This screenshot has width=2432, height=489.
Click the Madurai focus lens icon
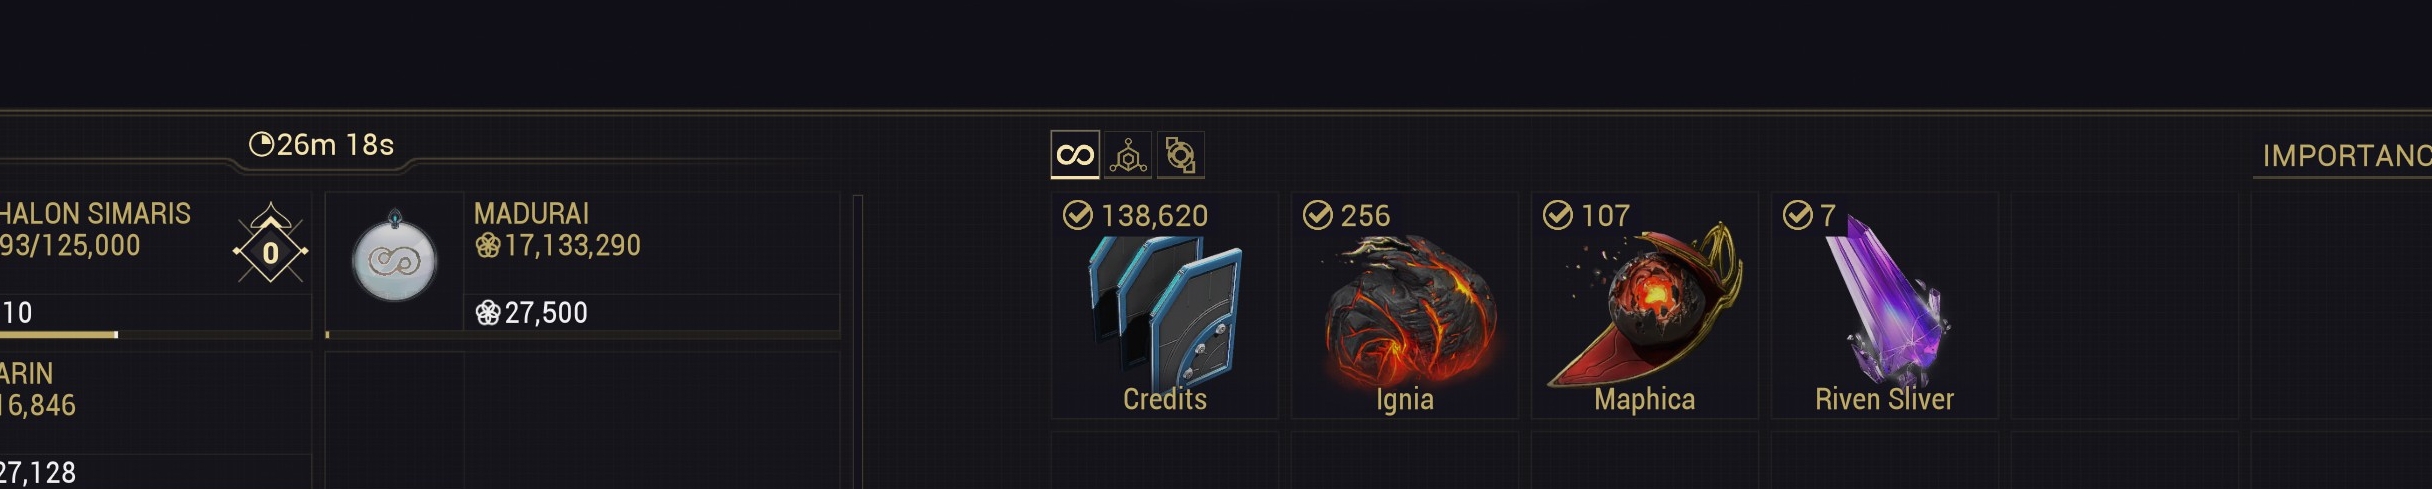click(x=395, y=259)
